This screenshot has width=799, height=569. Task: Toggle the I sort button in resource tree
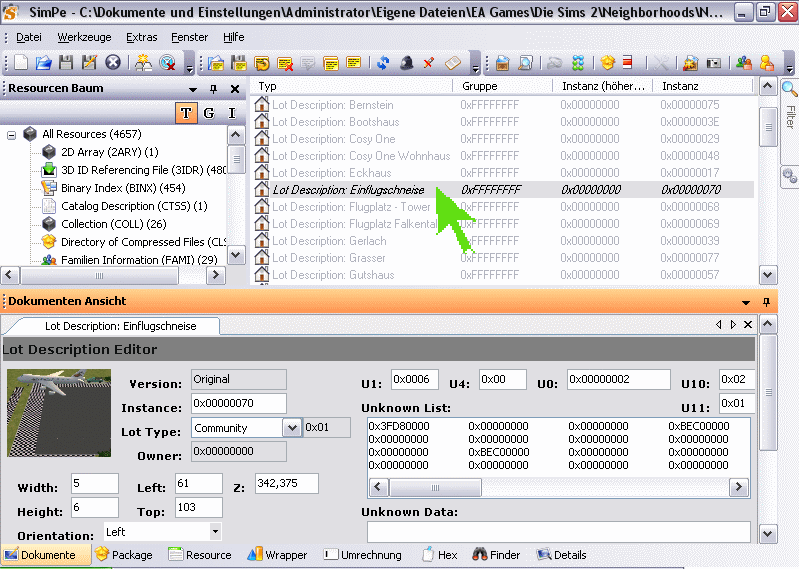point(232,113)
